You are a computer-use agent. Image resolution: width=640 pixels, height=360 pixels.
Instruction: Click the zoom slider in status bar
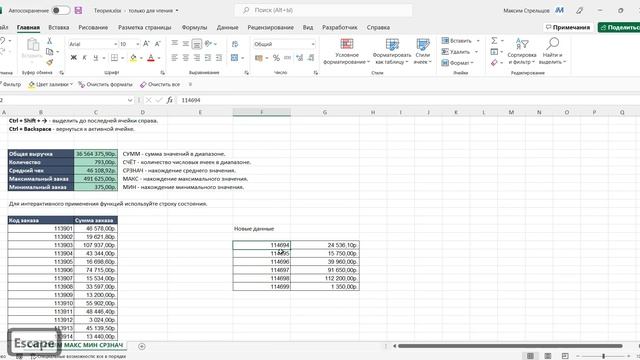[x=603, y=356]
